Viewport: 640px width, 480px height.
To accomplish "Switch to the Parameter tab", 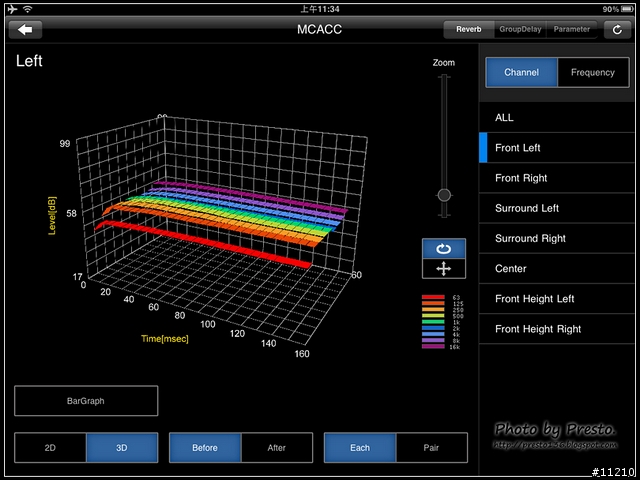I will tap(571, 29).
